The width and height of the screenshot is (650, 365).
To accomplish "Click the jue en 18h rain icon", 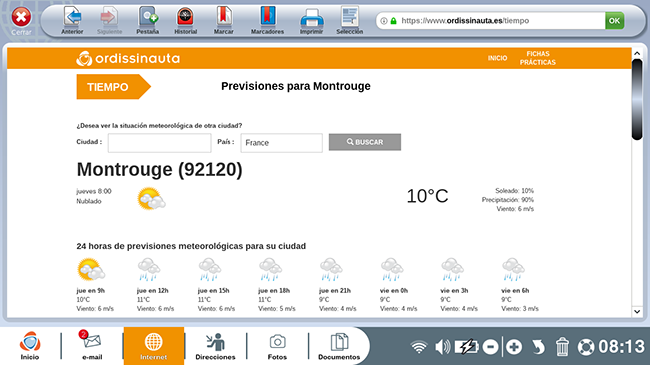I will (x=270, y=269).
